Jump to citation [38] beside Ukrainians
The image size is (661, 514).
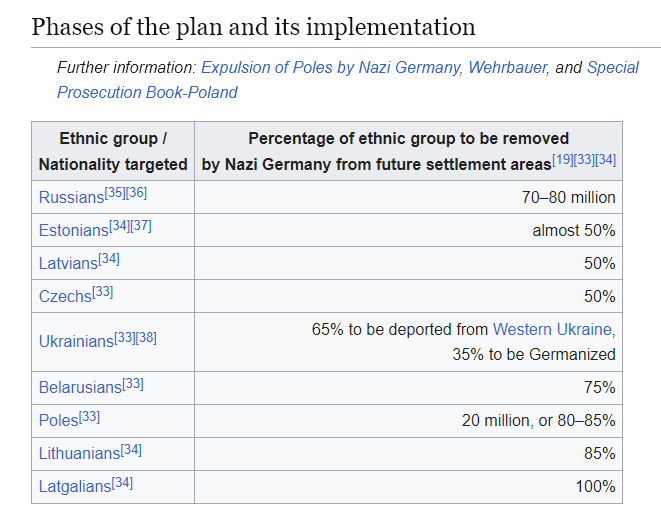(146, 337)
